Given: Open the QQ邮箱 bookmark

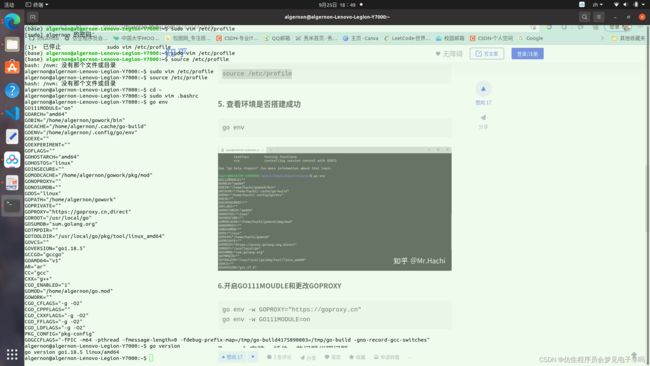Looking at the screenshot, I should pyautogui.click(x=277, y=38).
